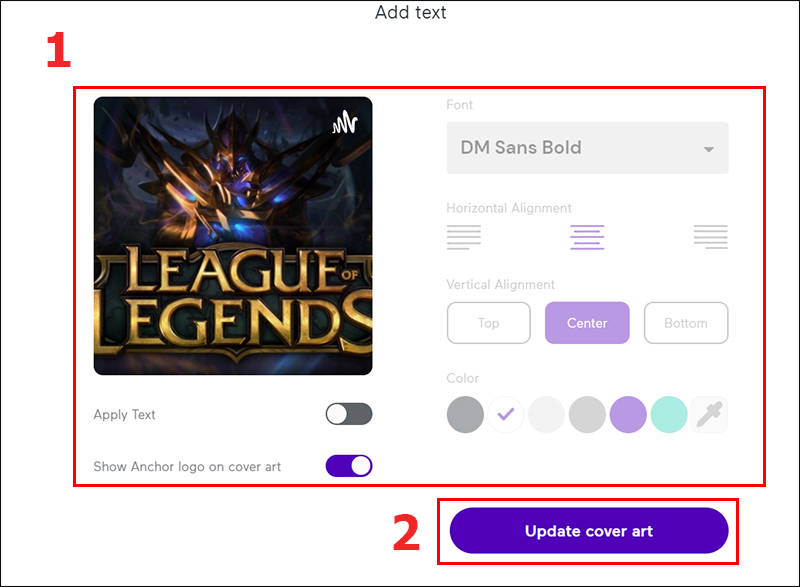Disable Show Anchor logo on cover art
800x587 pixels.
(x=349, y=466)
